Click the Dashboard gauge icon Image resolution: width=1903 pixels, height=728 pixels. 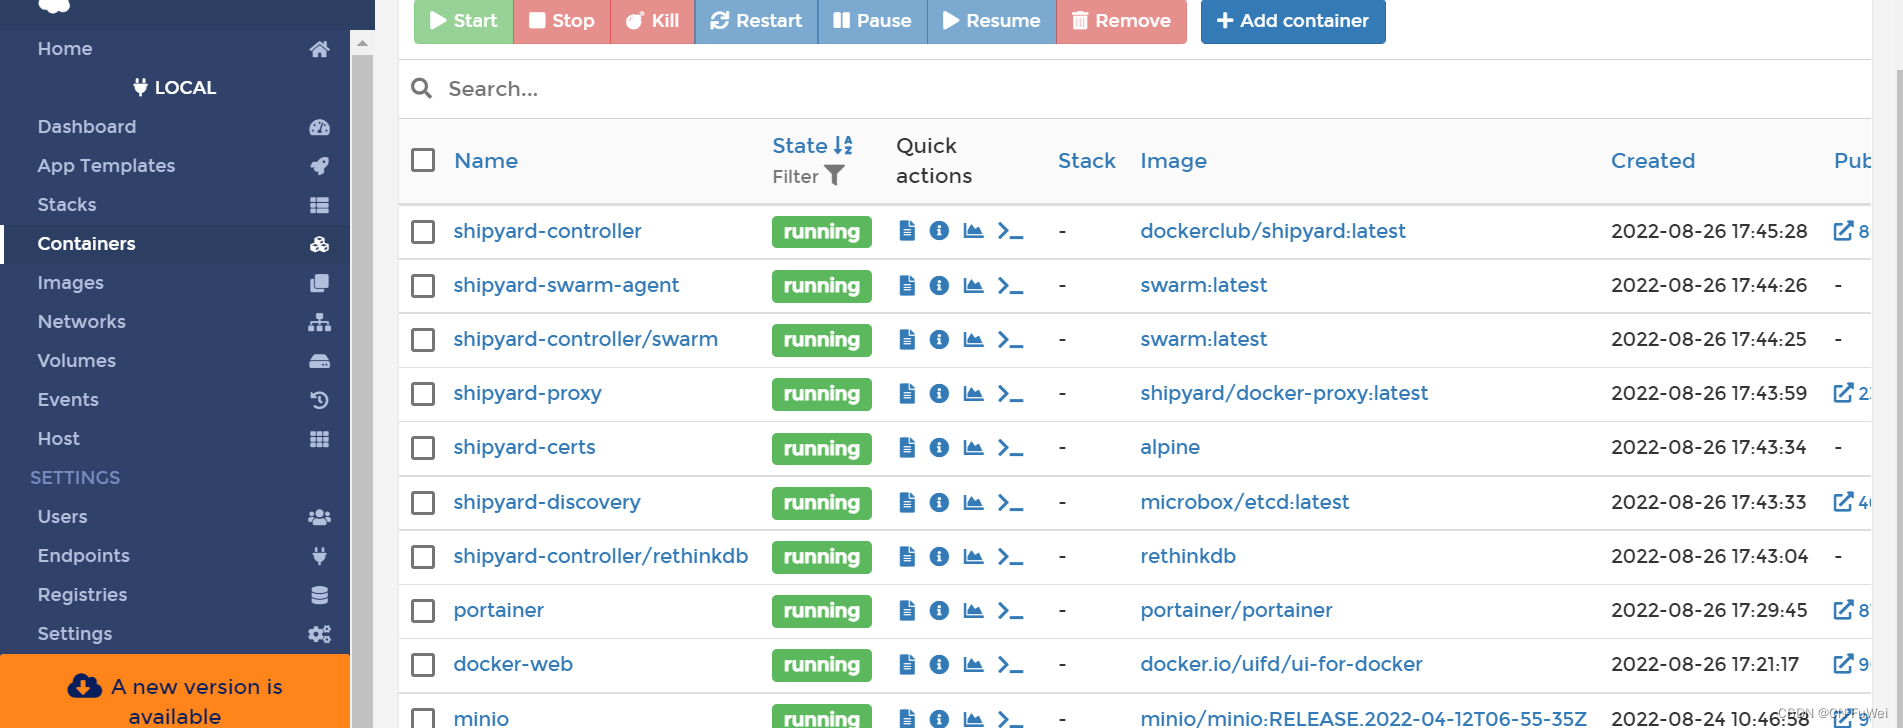pyautogui.click(x=320, y=127)
